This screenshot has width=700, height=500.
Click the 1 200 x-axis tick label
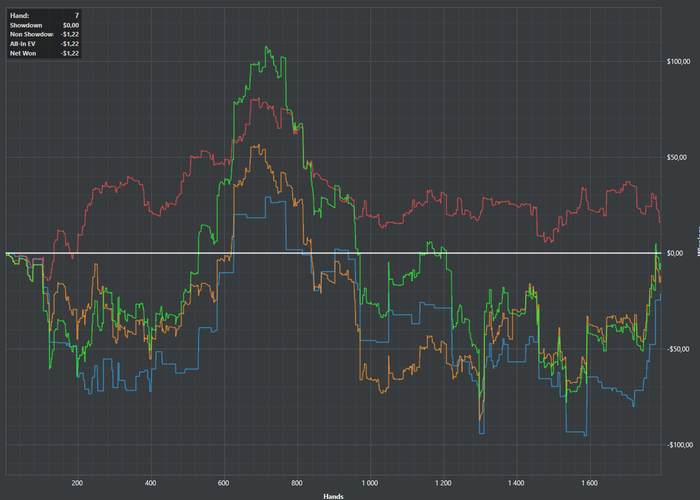click(x=443, y=483)
